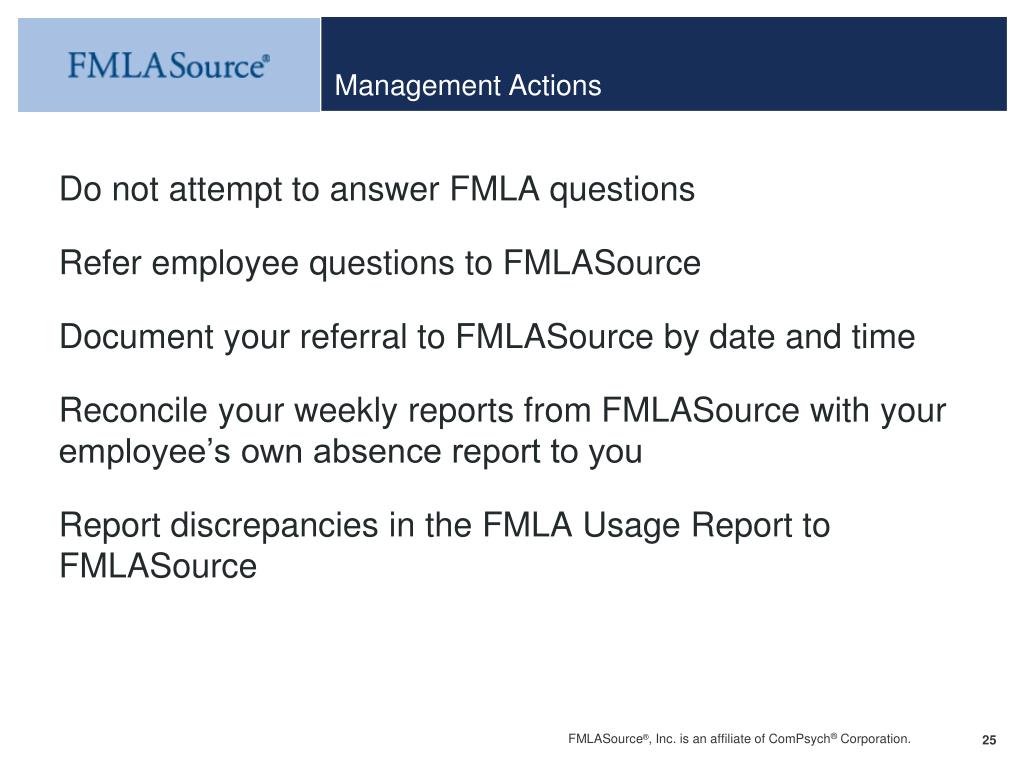Click the FMLASource logo in the header
1024x768 pixels.
coord(168,66)
